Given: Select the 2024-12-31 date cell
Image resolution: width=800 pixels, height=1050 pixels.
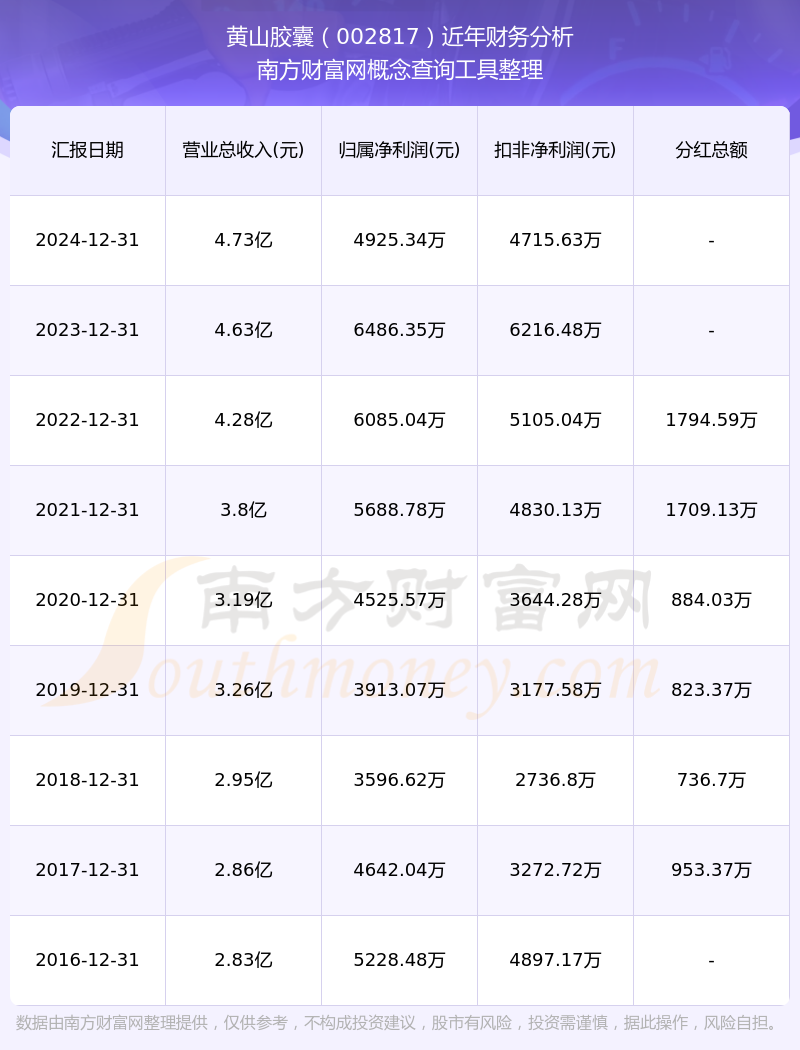Looking at the screenshot, I should [87, 240].
